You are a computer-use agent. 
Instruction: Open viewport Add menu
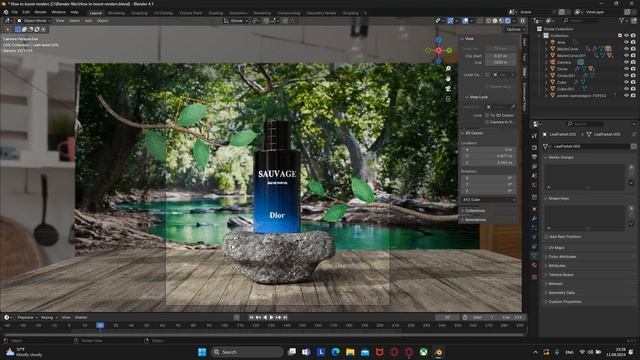point(88,20)
